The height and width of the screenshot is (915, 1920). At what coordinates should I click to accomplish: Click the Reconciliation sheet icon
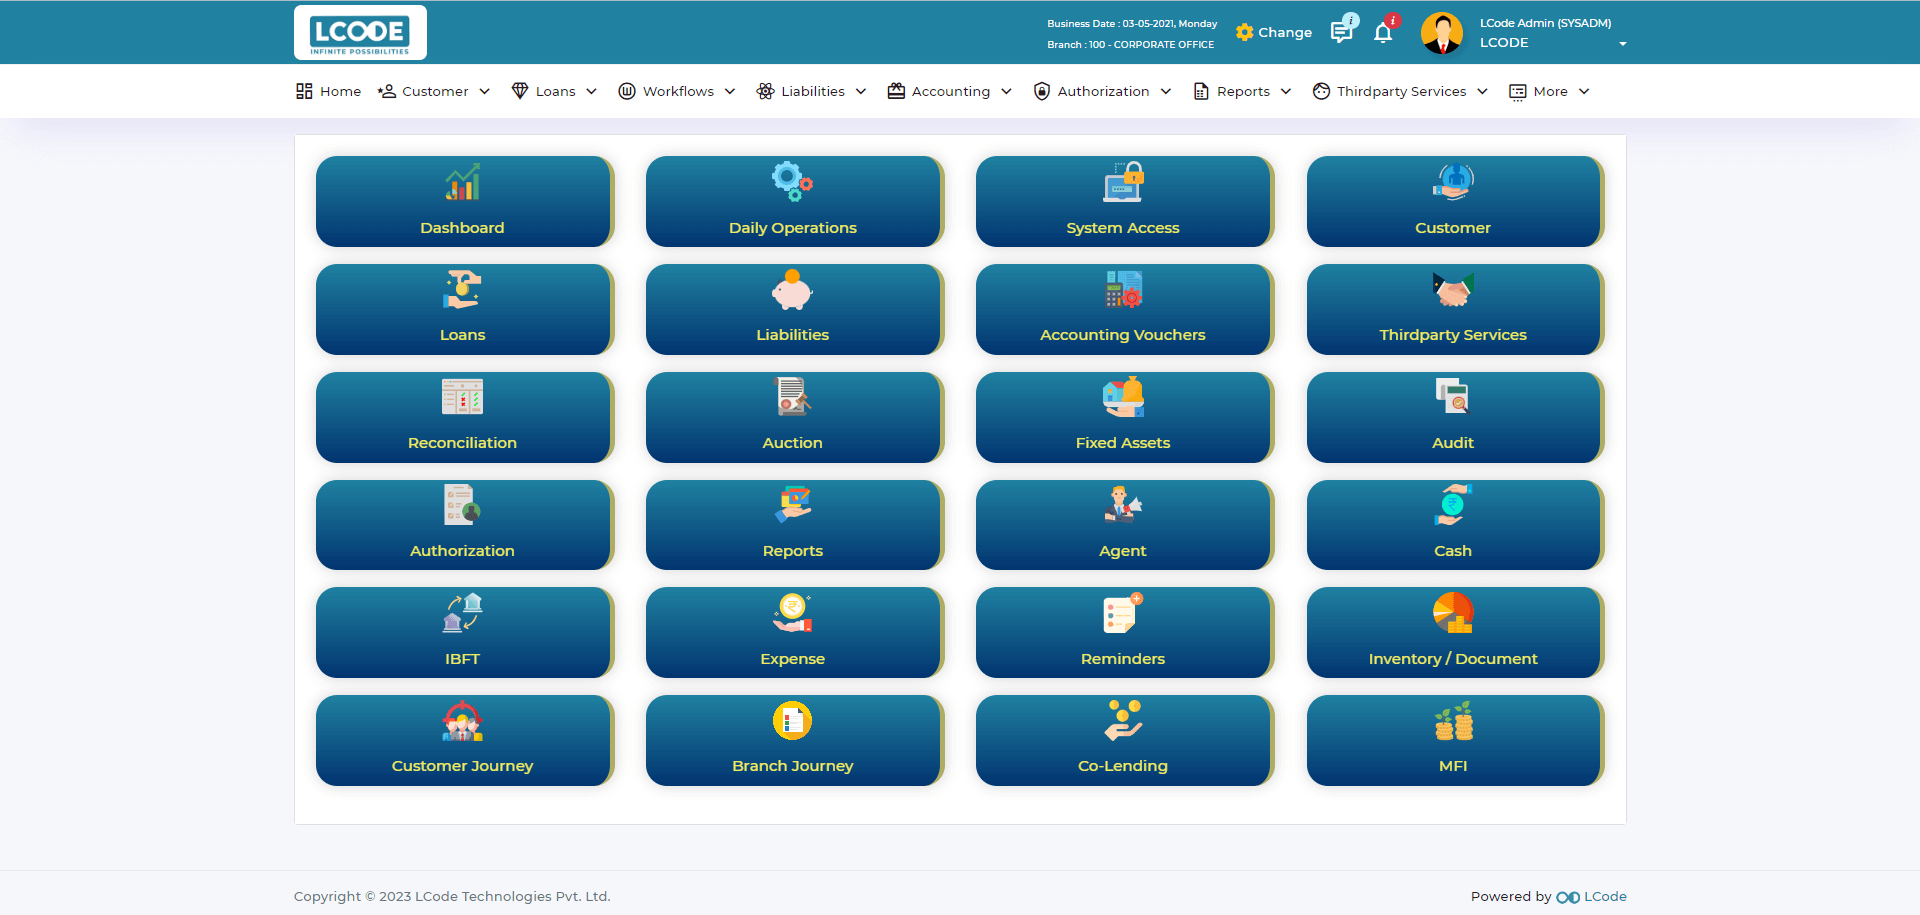[x=462, y=397]
